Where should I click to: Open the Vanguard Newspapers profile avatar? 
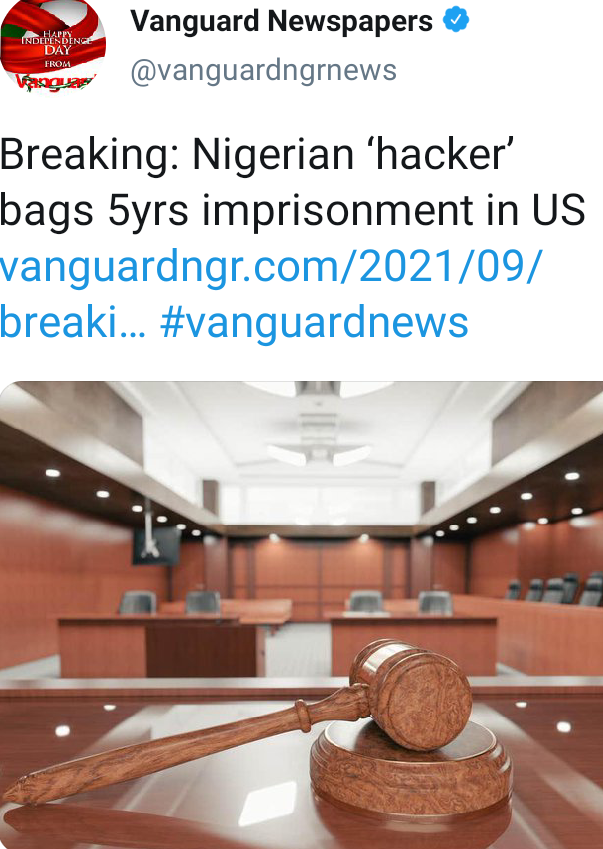click(x=53, y=46)
